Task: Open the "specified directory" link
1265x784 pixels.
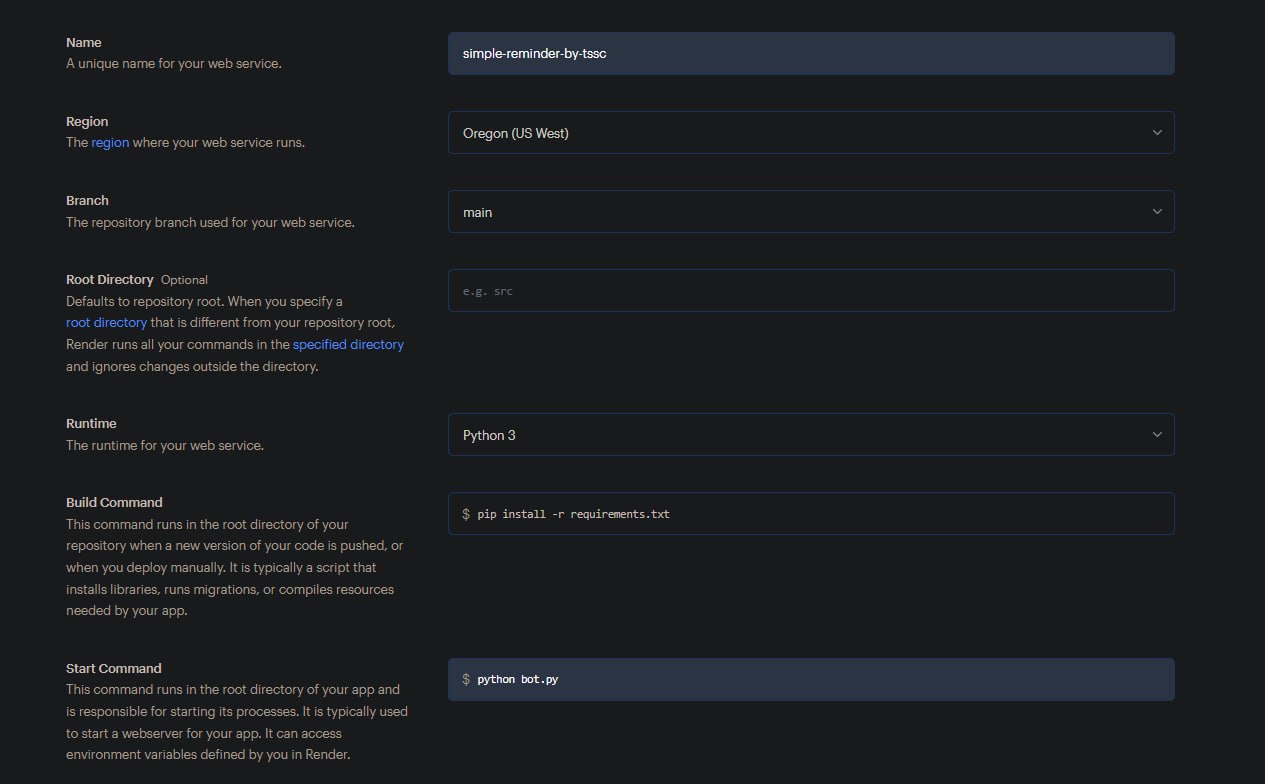Action: (x=348, y=345)
